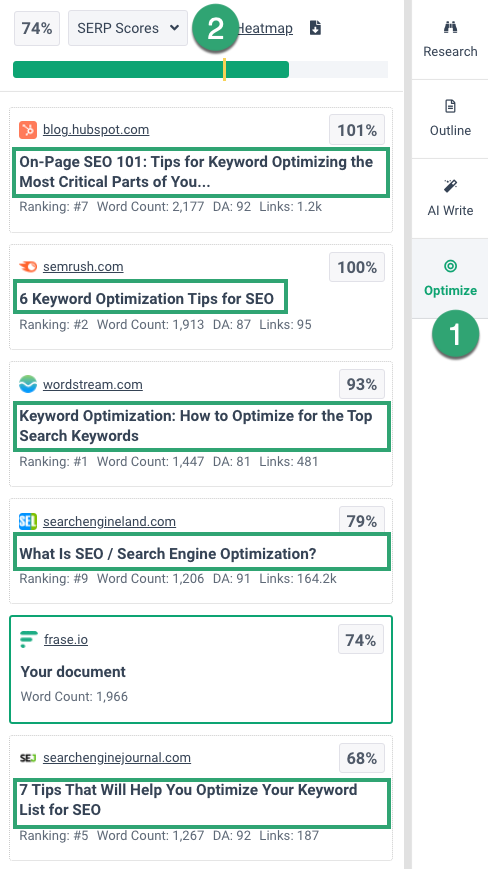Open the Outline document tab

450,119
